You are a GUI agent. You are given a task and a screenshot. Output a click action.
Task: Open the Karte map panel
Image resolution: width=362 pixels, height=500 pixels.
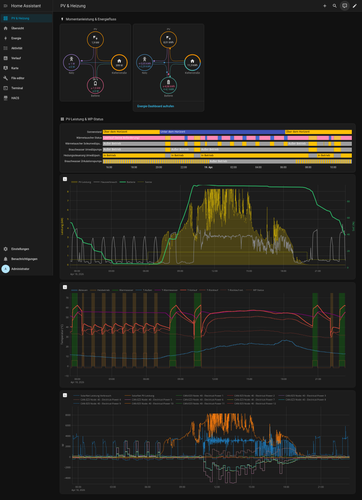point(26,68)
